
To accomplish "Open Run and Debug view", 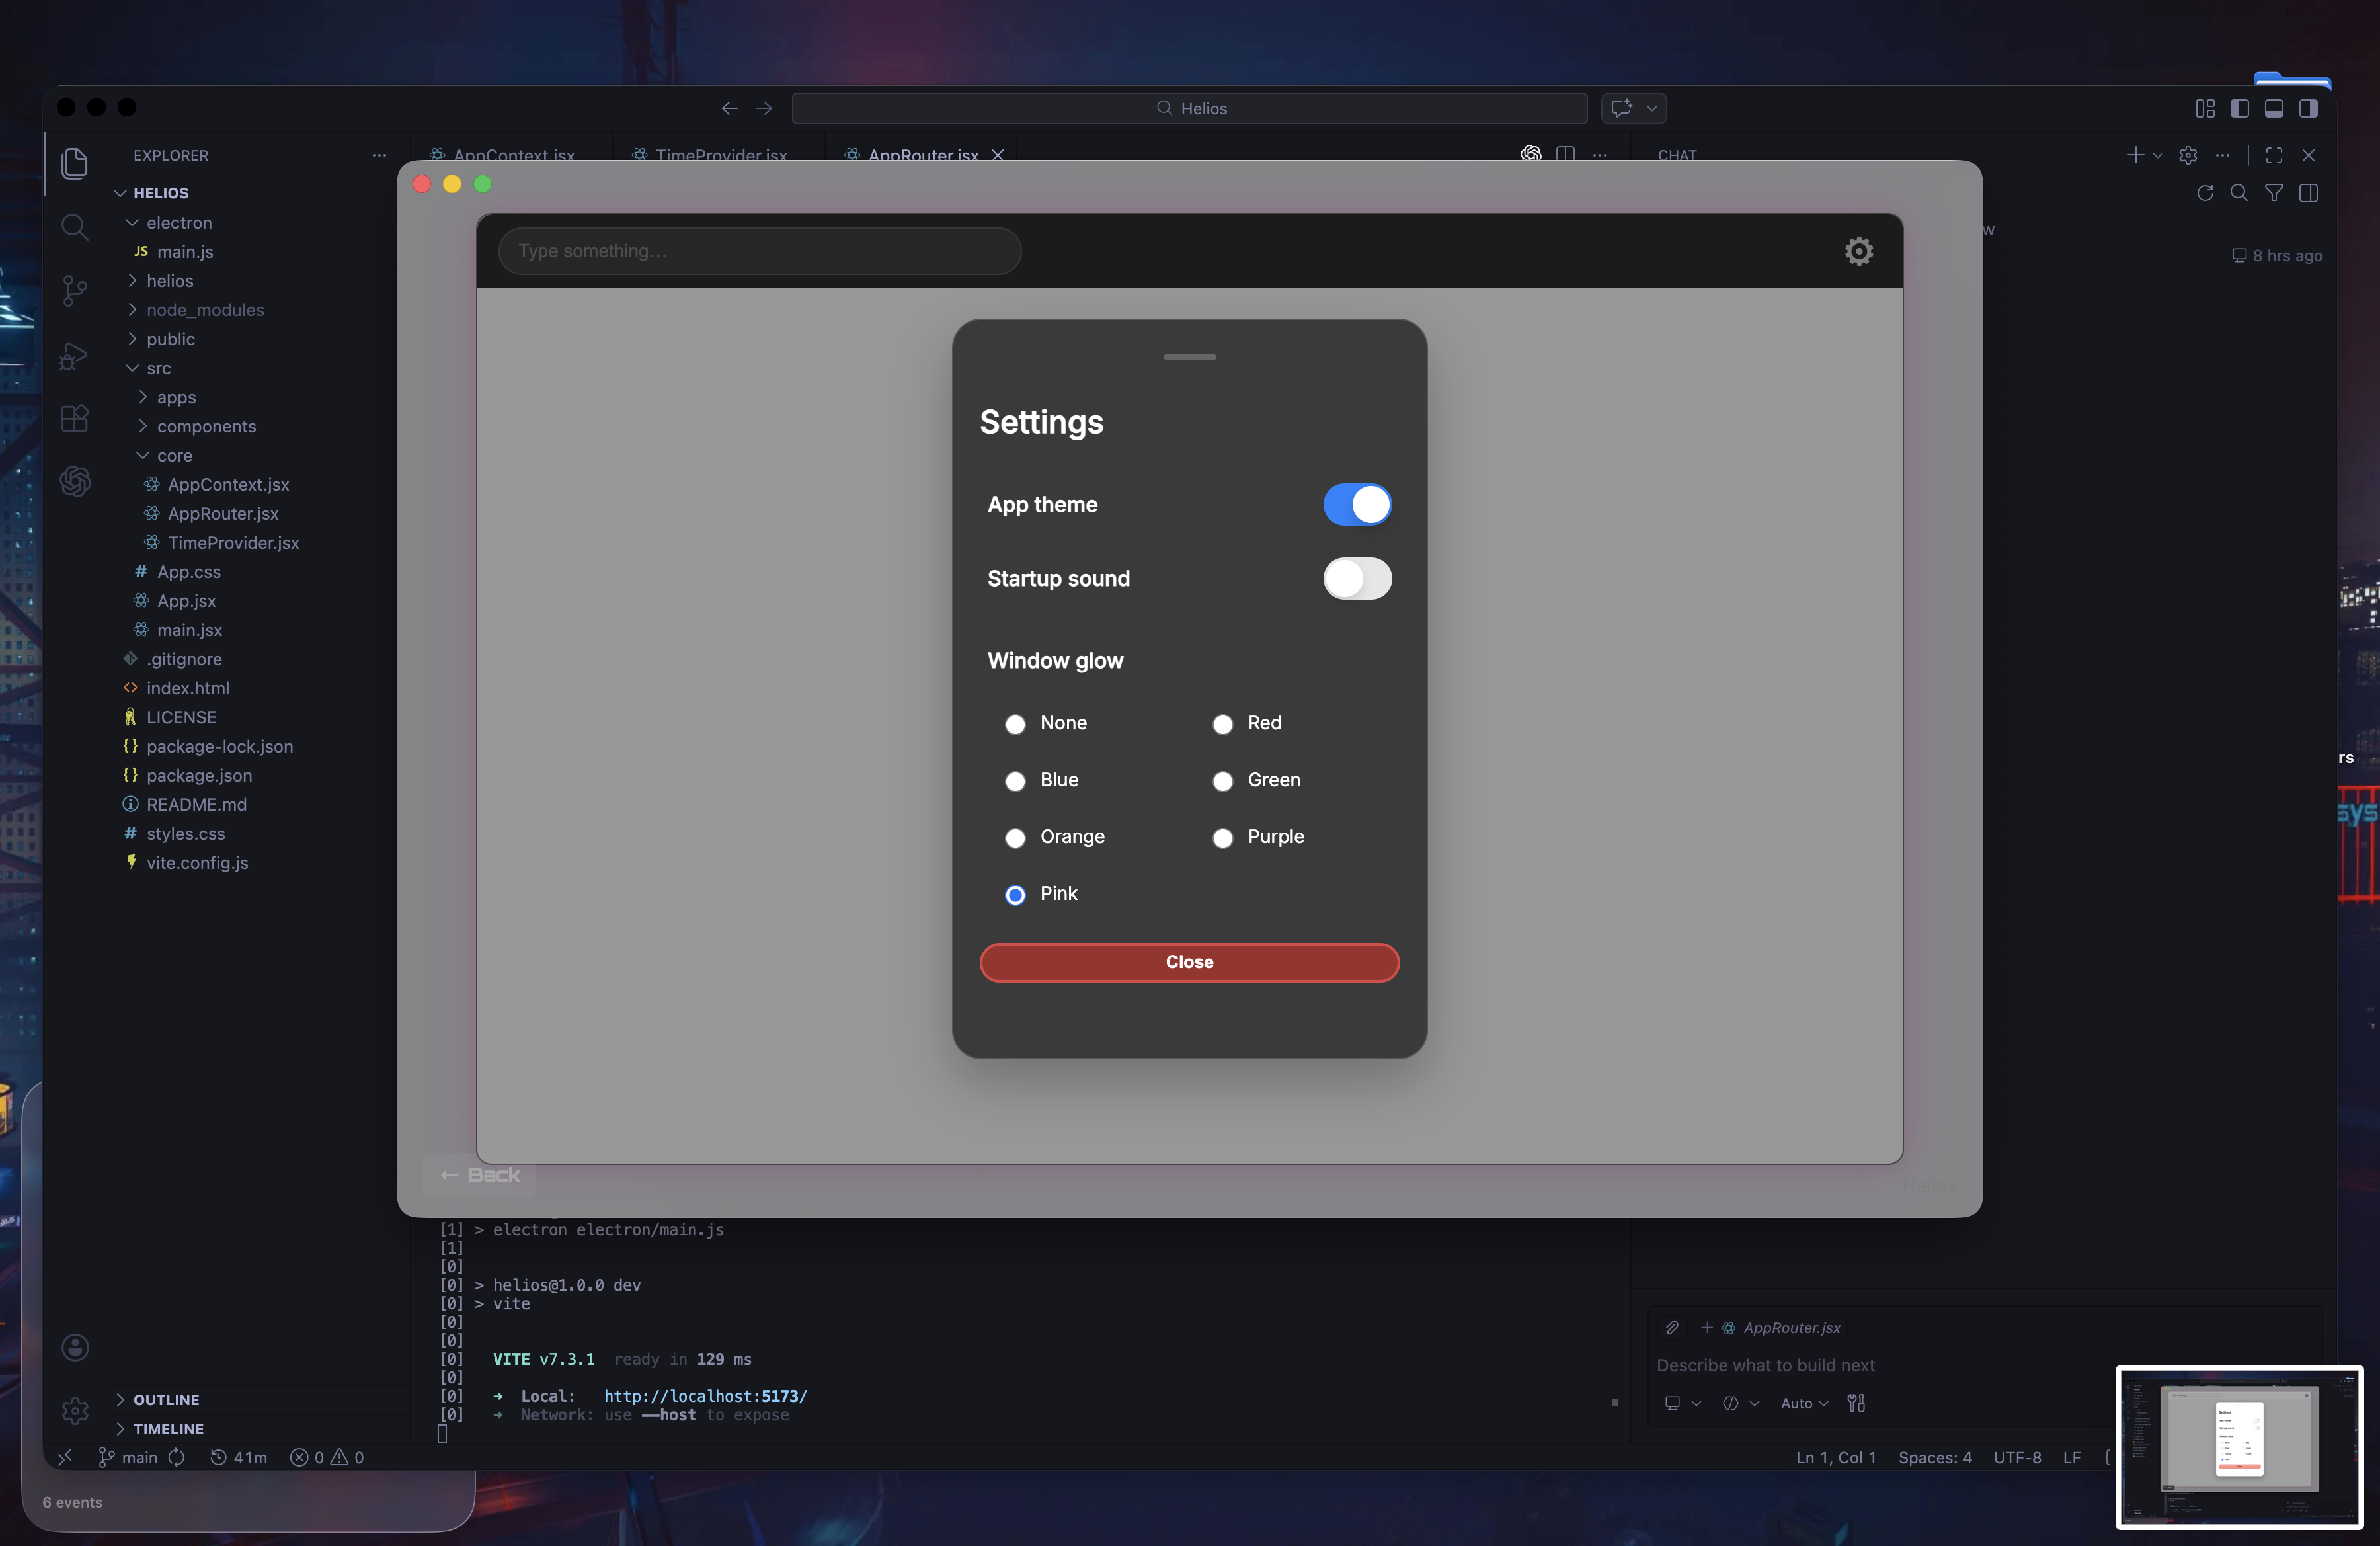I will [74, 356].
